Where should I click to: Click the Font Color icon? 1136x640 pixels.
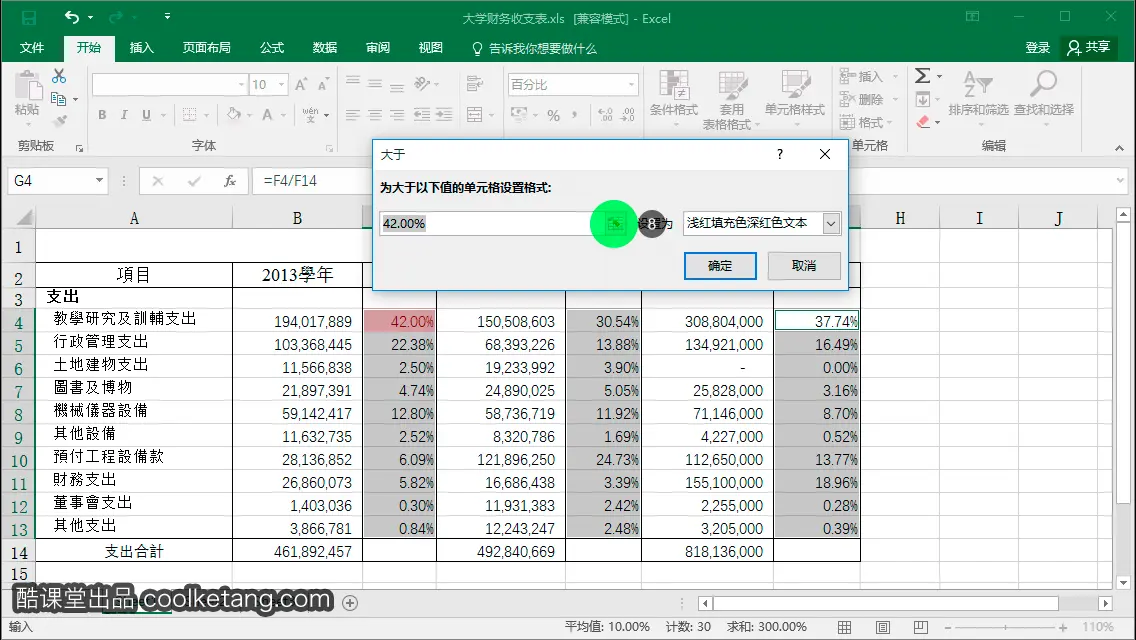(267, 115)
